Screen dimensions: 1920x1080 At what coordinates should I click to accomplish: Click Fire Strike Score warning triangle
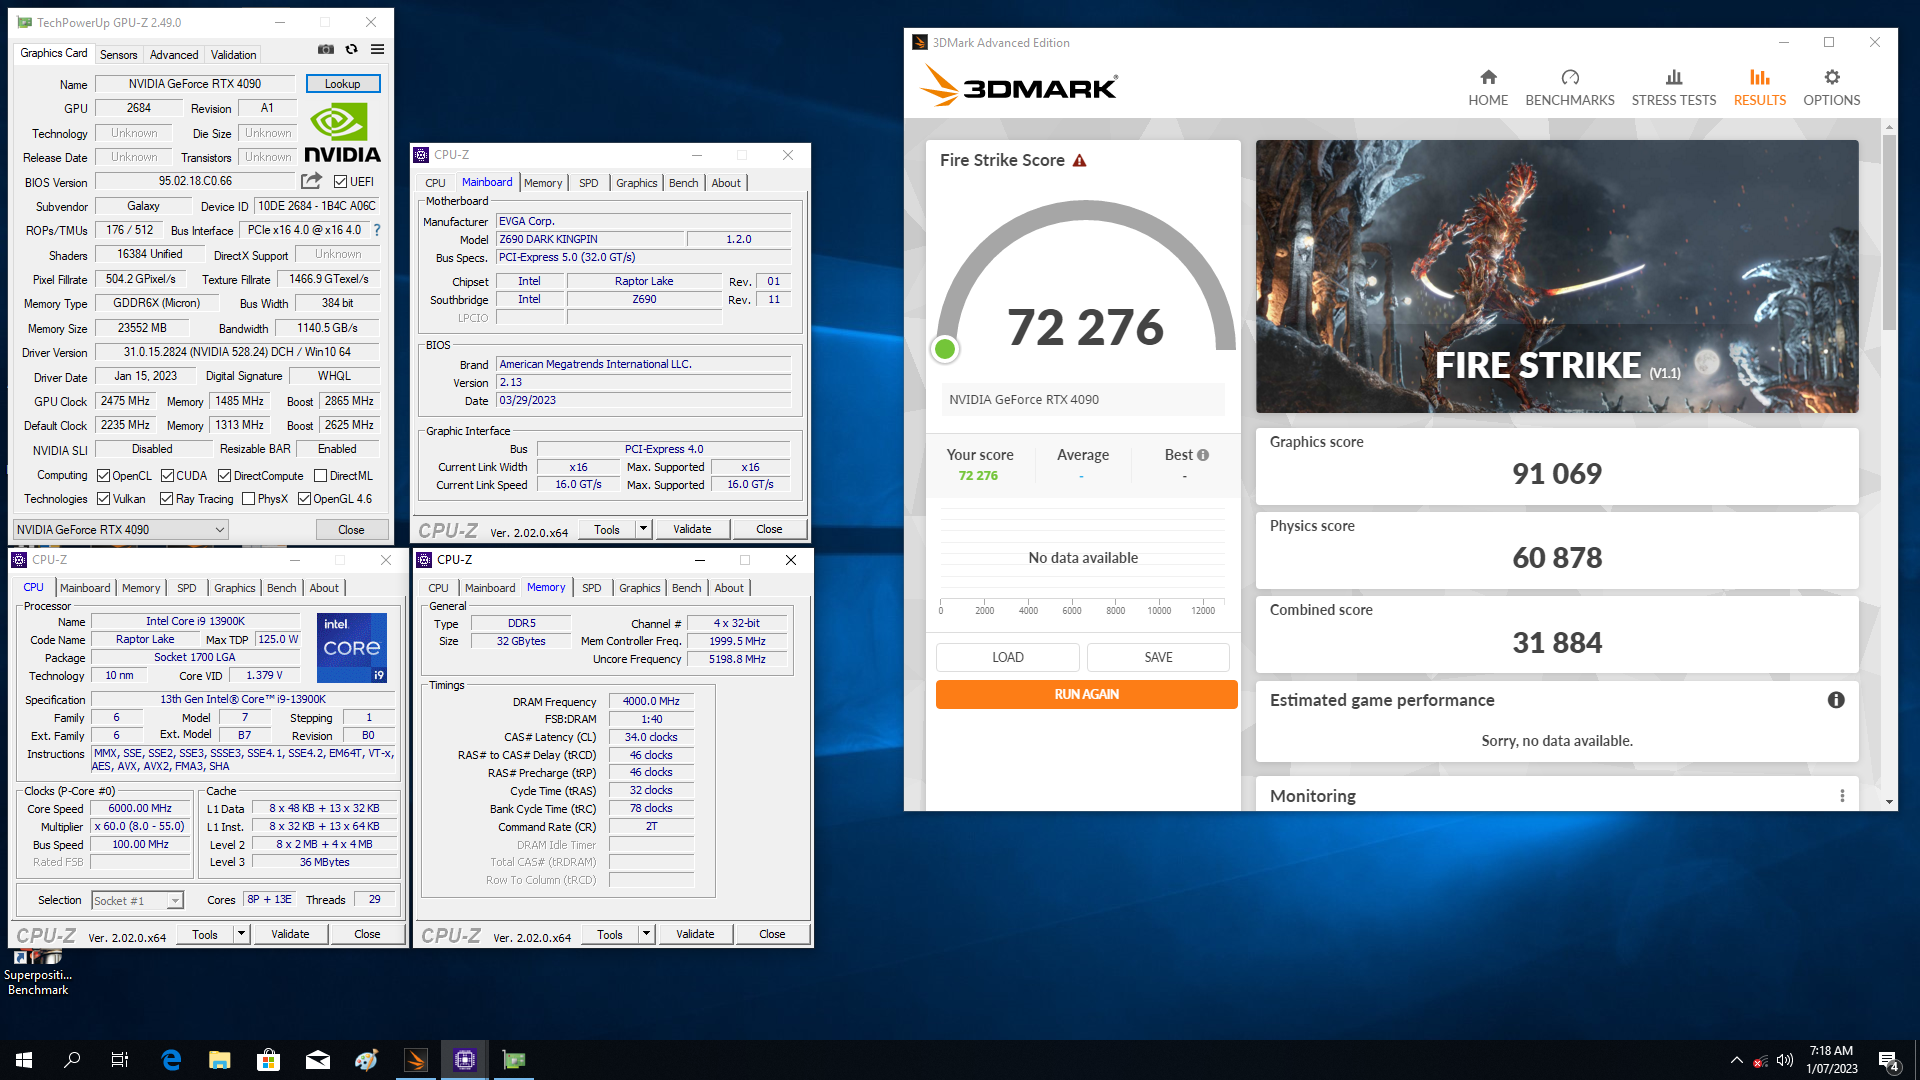(1080, 160)
